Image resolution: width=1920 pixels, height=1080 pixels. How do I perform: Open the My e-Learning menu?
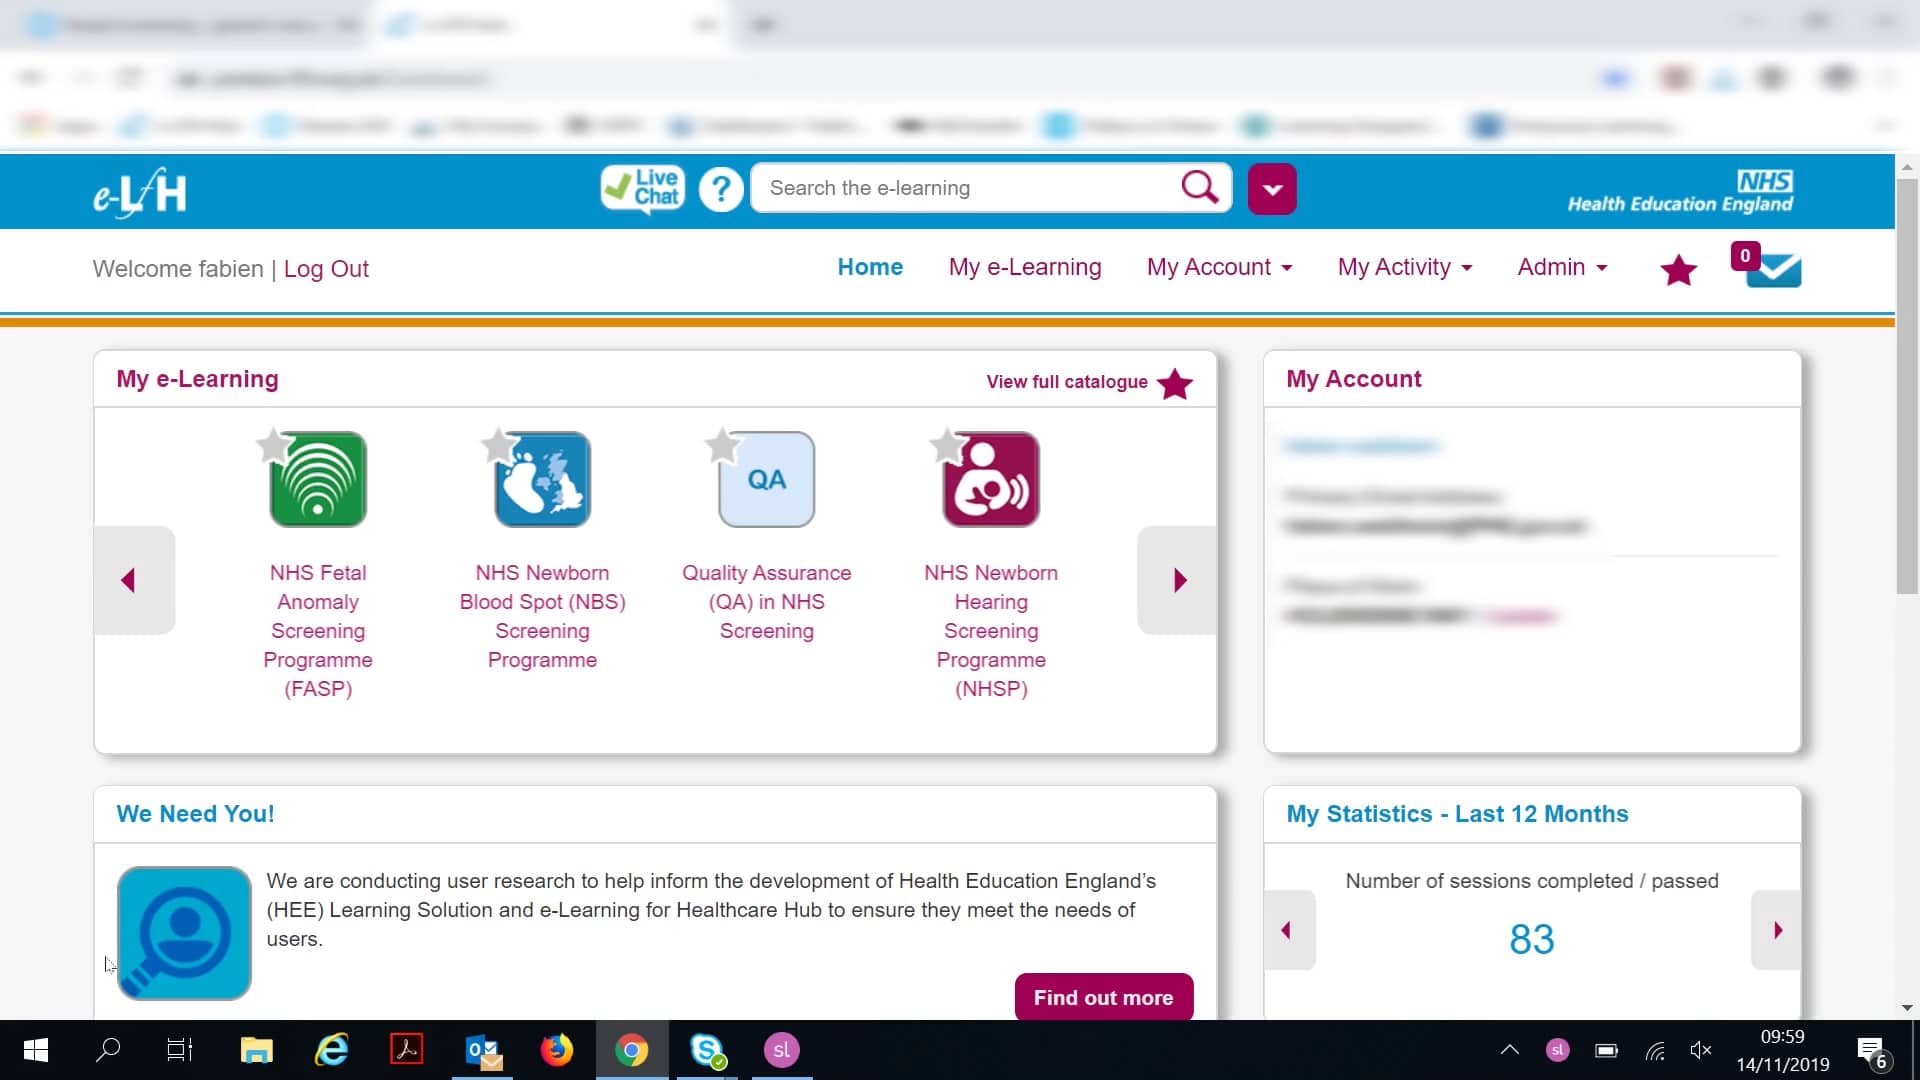point(1025,267)
